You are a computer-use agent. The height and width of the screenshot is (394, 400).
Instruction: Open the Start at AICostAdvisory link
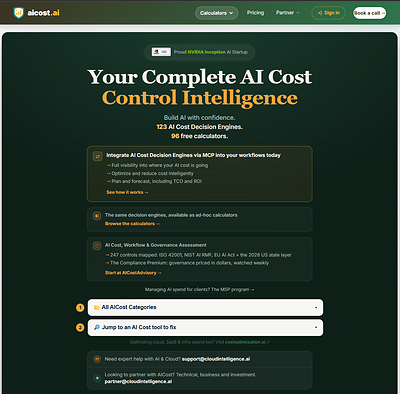(133, 273)
